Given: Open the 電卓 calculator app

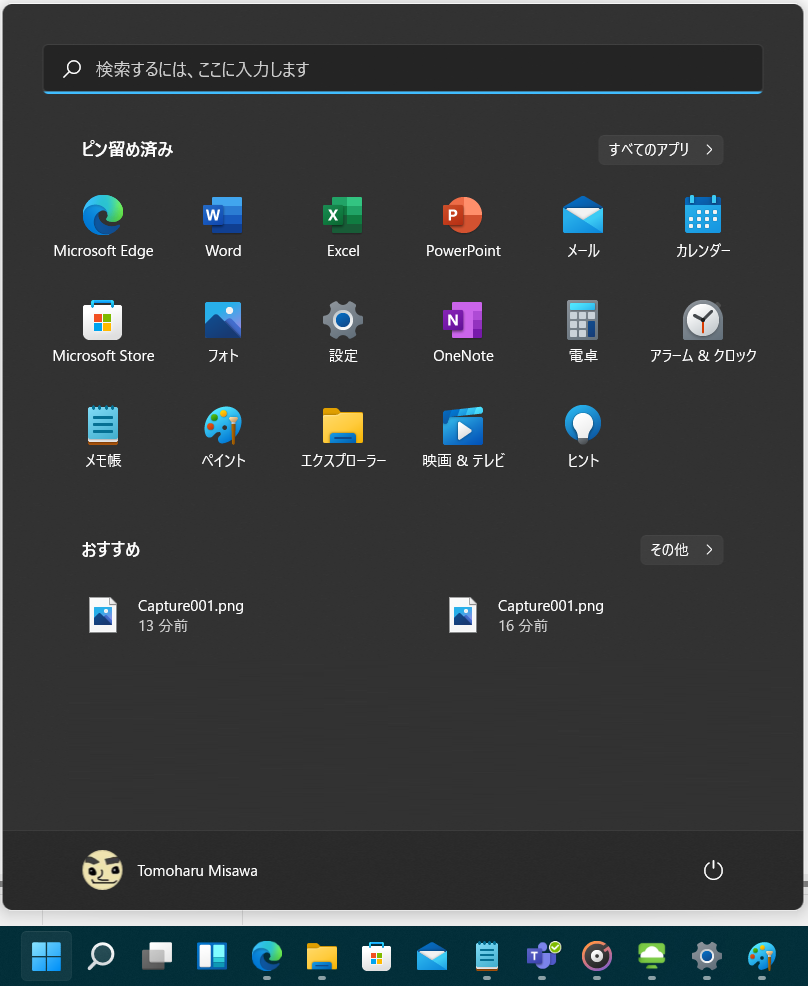Looking at the screenshot, I should pos(583,332).
